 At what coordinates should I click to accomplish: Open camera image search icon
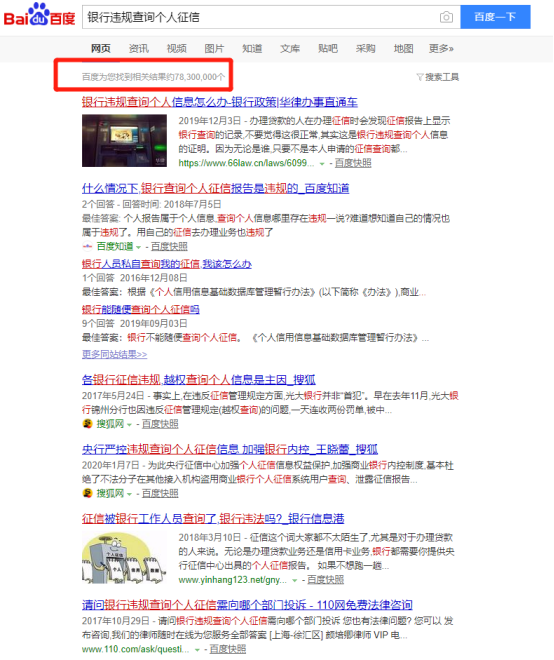pyautogui.click(x=446, y=17)
